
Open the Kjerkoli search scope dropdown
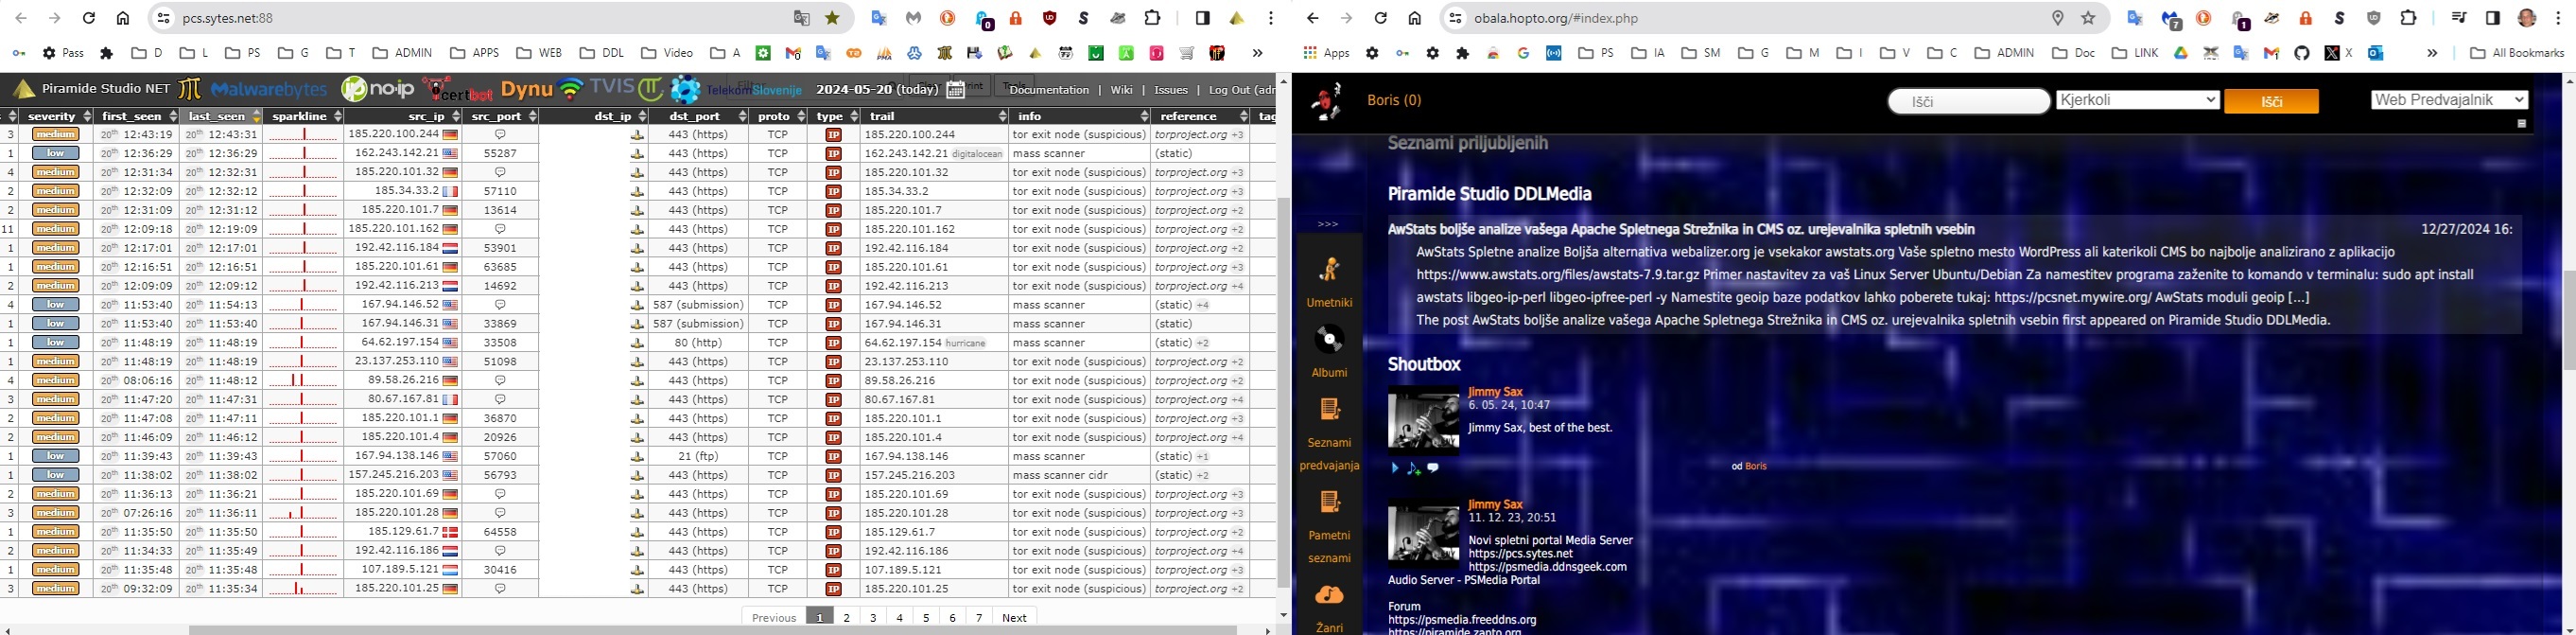coord(2138,100)
